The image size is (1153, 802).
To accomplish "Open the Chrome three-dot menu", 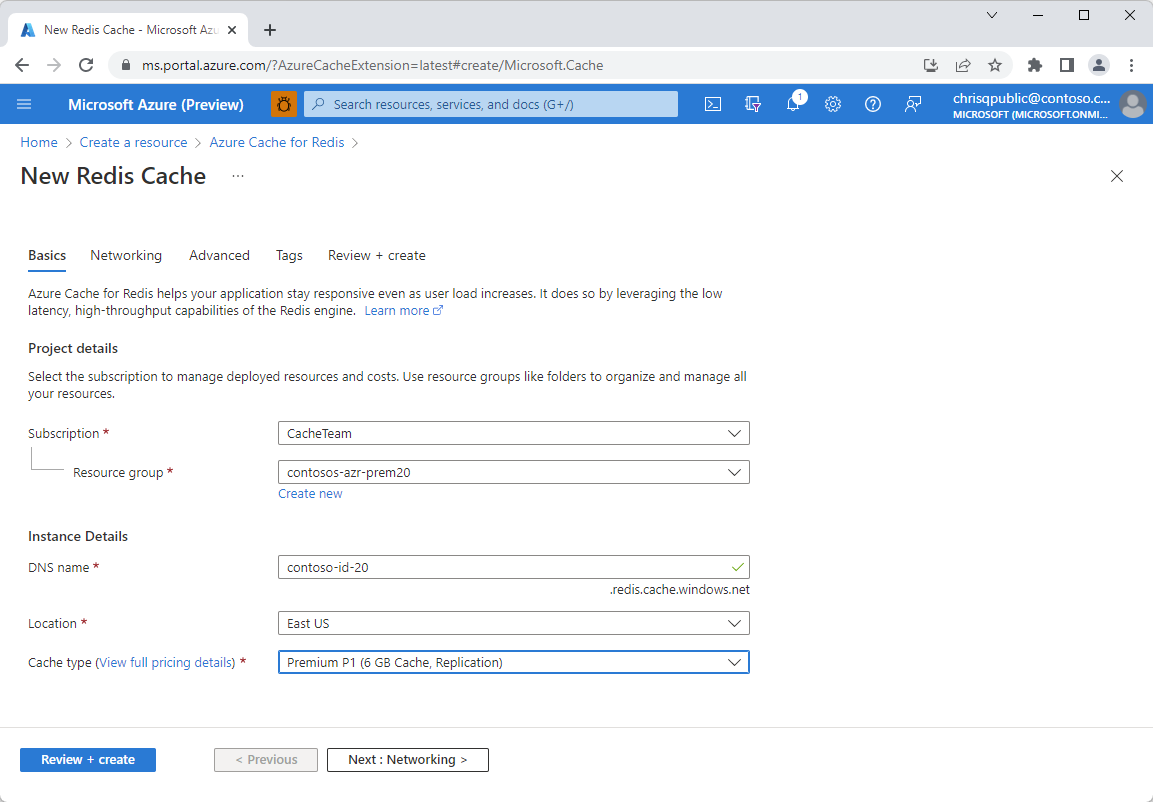I will tap(1132, 65).
